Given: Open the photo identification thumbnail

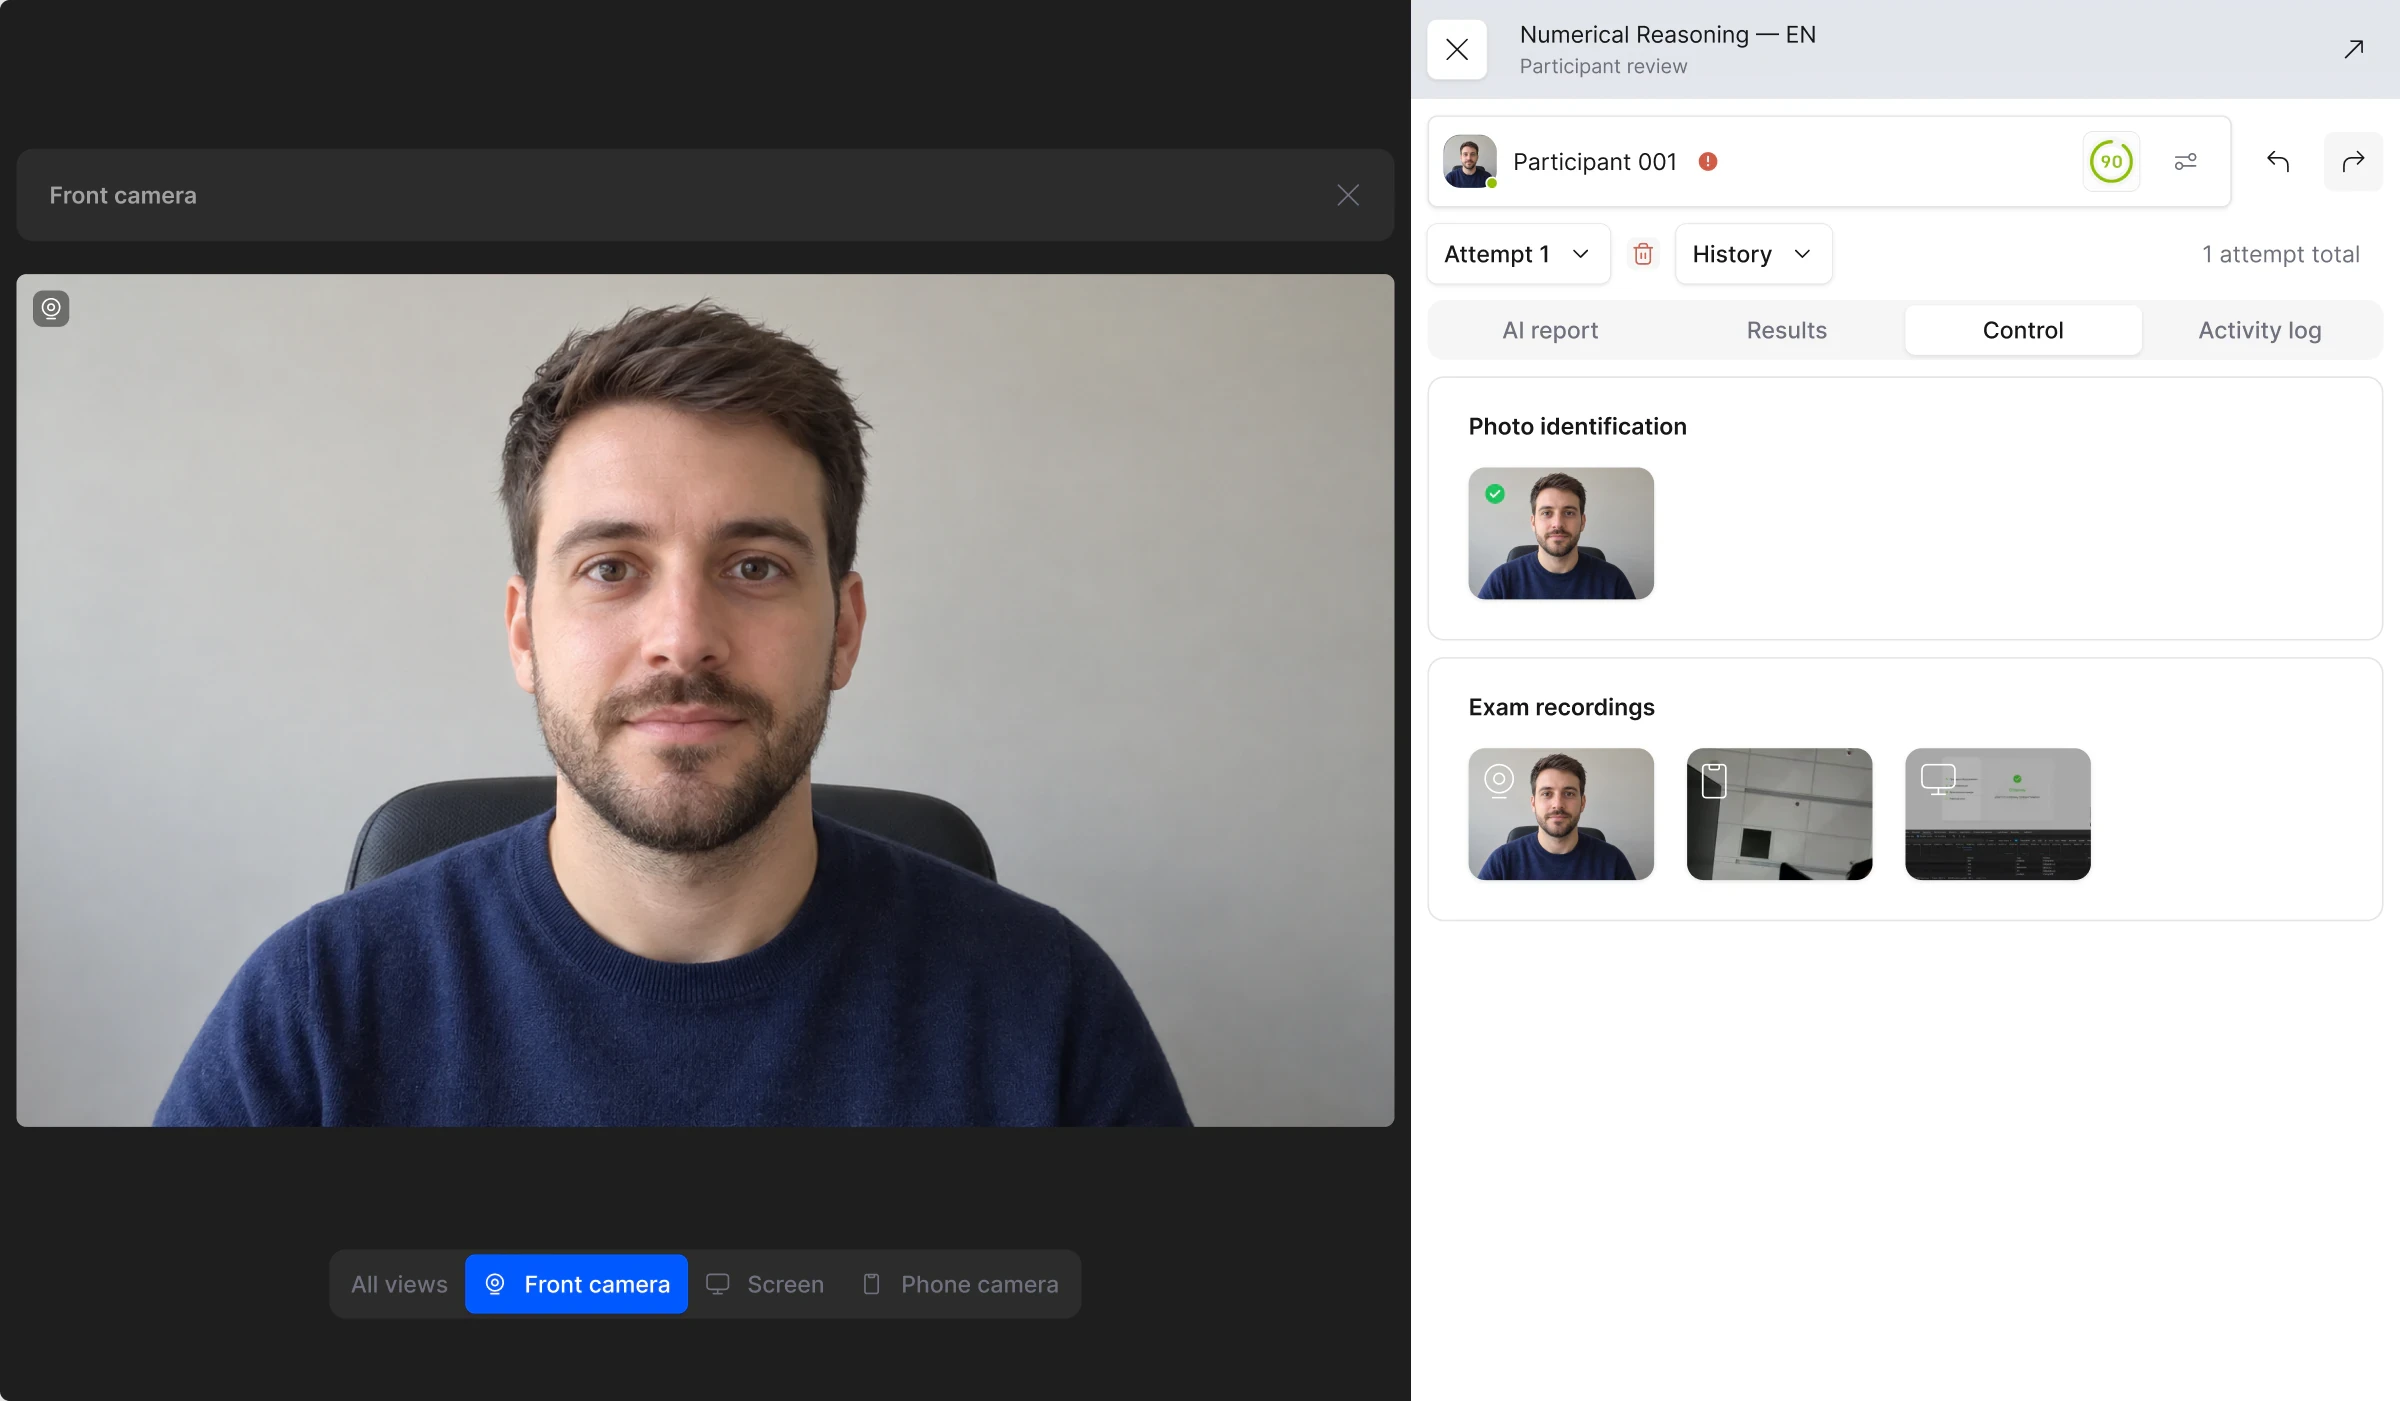Looking at the screenshot, I should click(x=1561, y=533).
